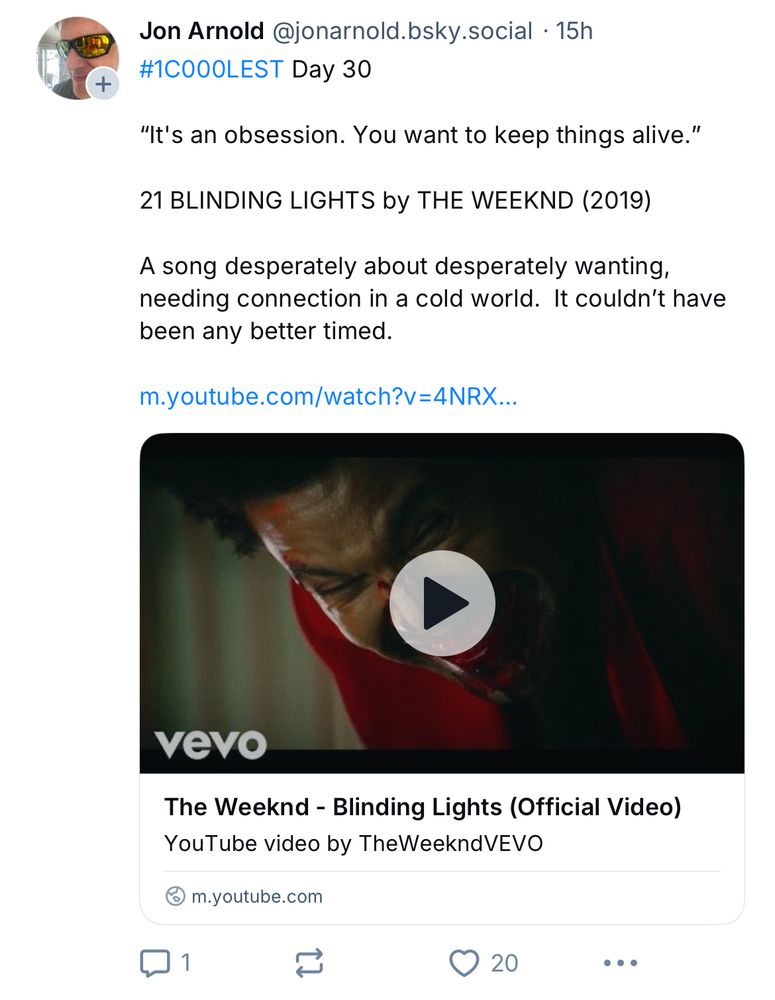Click the m.youtube.com domain text in card

point(257,896)
